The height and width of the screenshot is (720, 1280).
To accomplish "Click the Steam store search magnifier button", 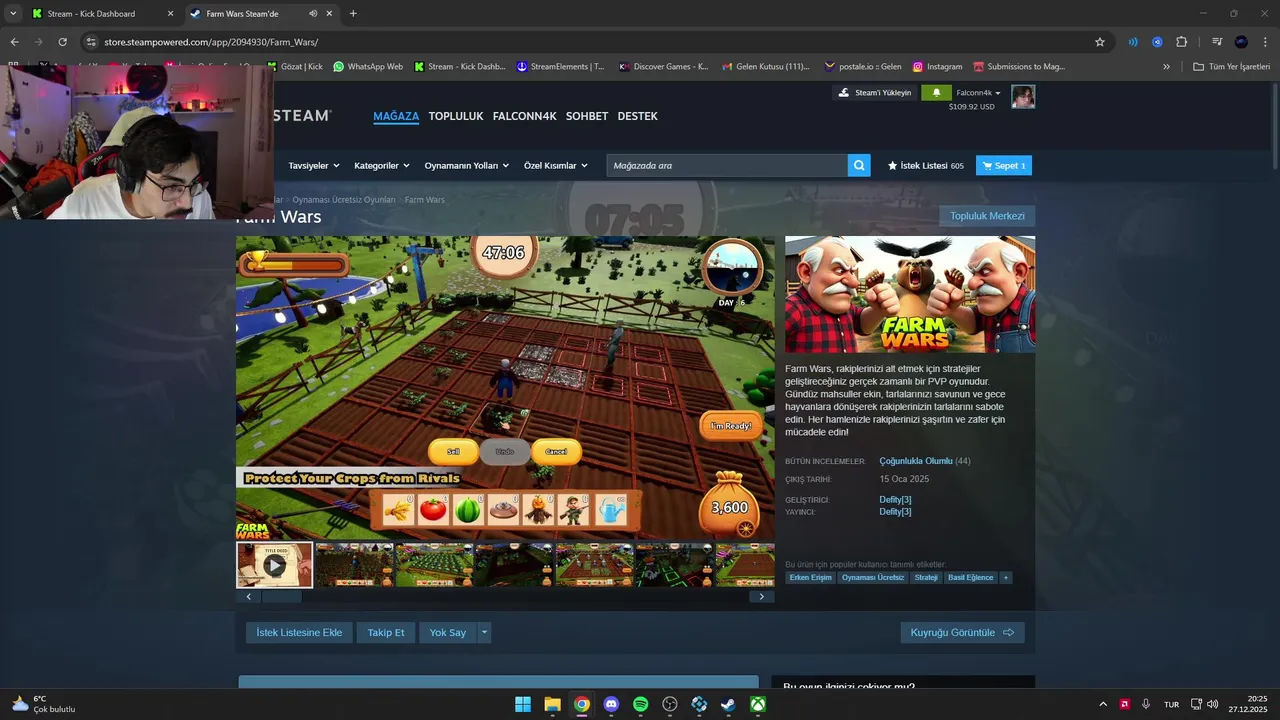I will click(x=859, y=166).
